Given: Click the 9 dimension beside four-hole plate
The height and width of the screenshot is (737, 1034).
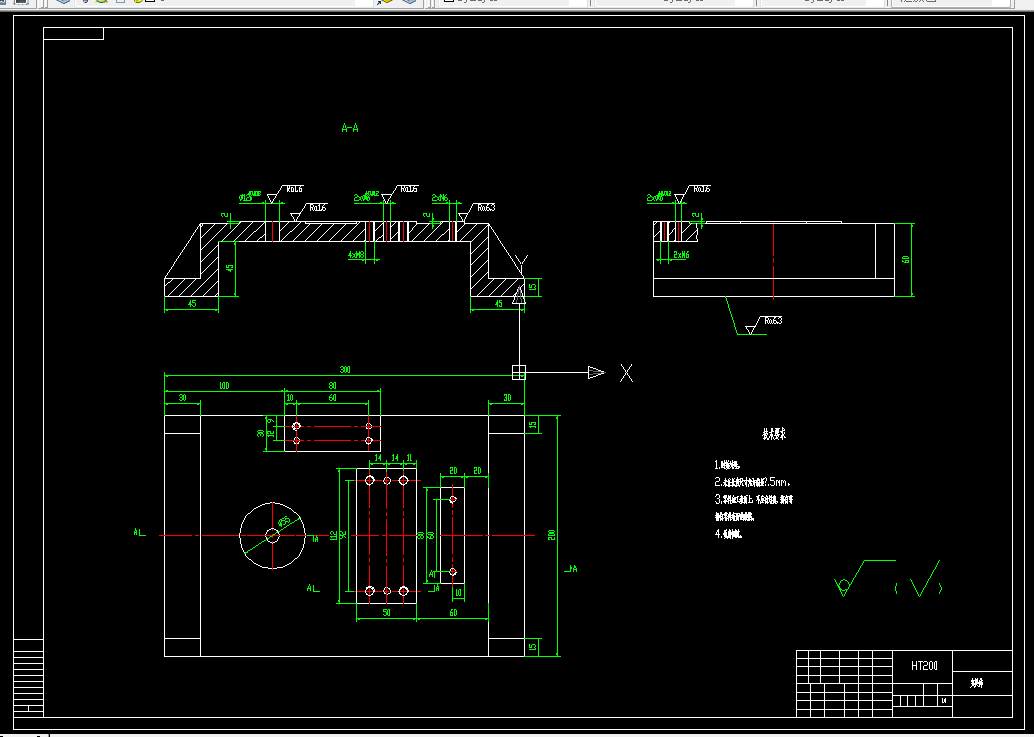Looking at the screenshot, I should pos(270,421).
